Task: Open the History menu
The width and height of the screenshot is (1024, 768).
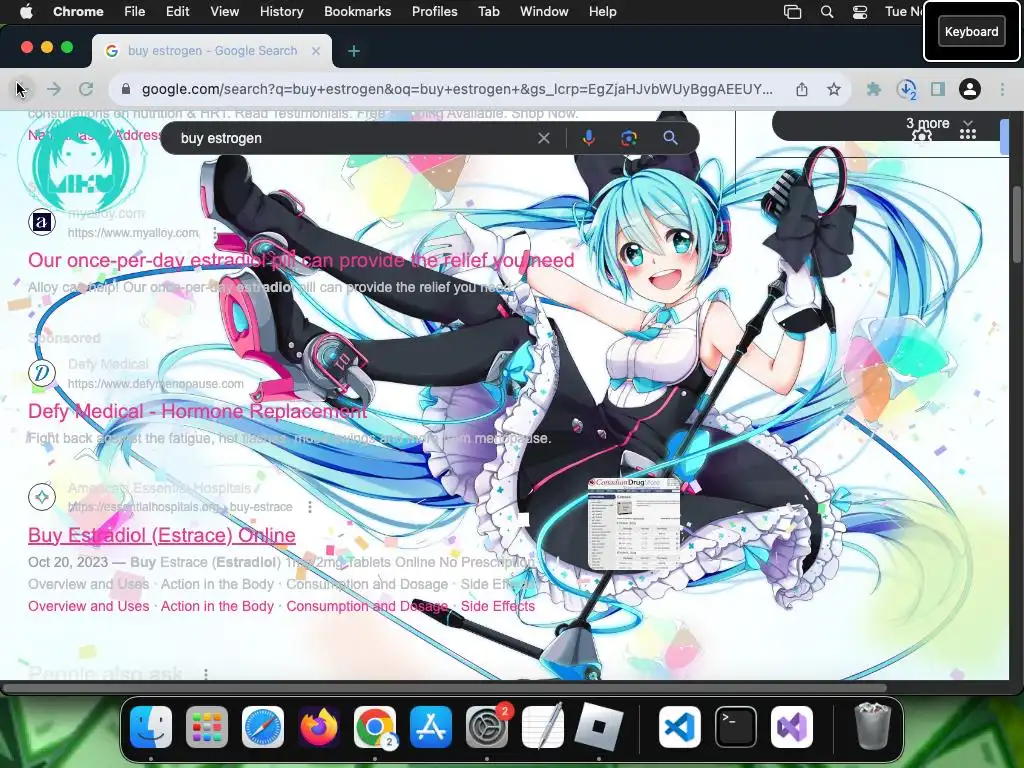Action: click(x=281, y=12)
